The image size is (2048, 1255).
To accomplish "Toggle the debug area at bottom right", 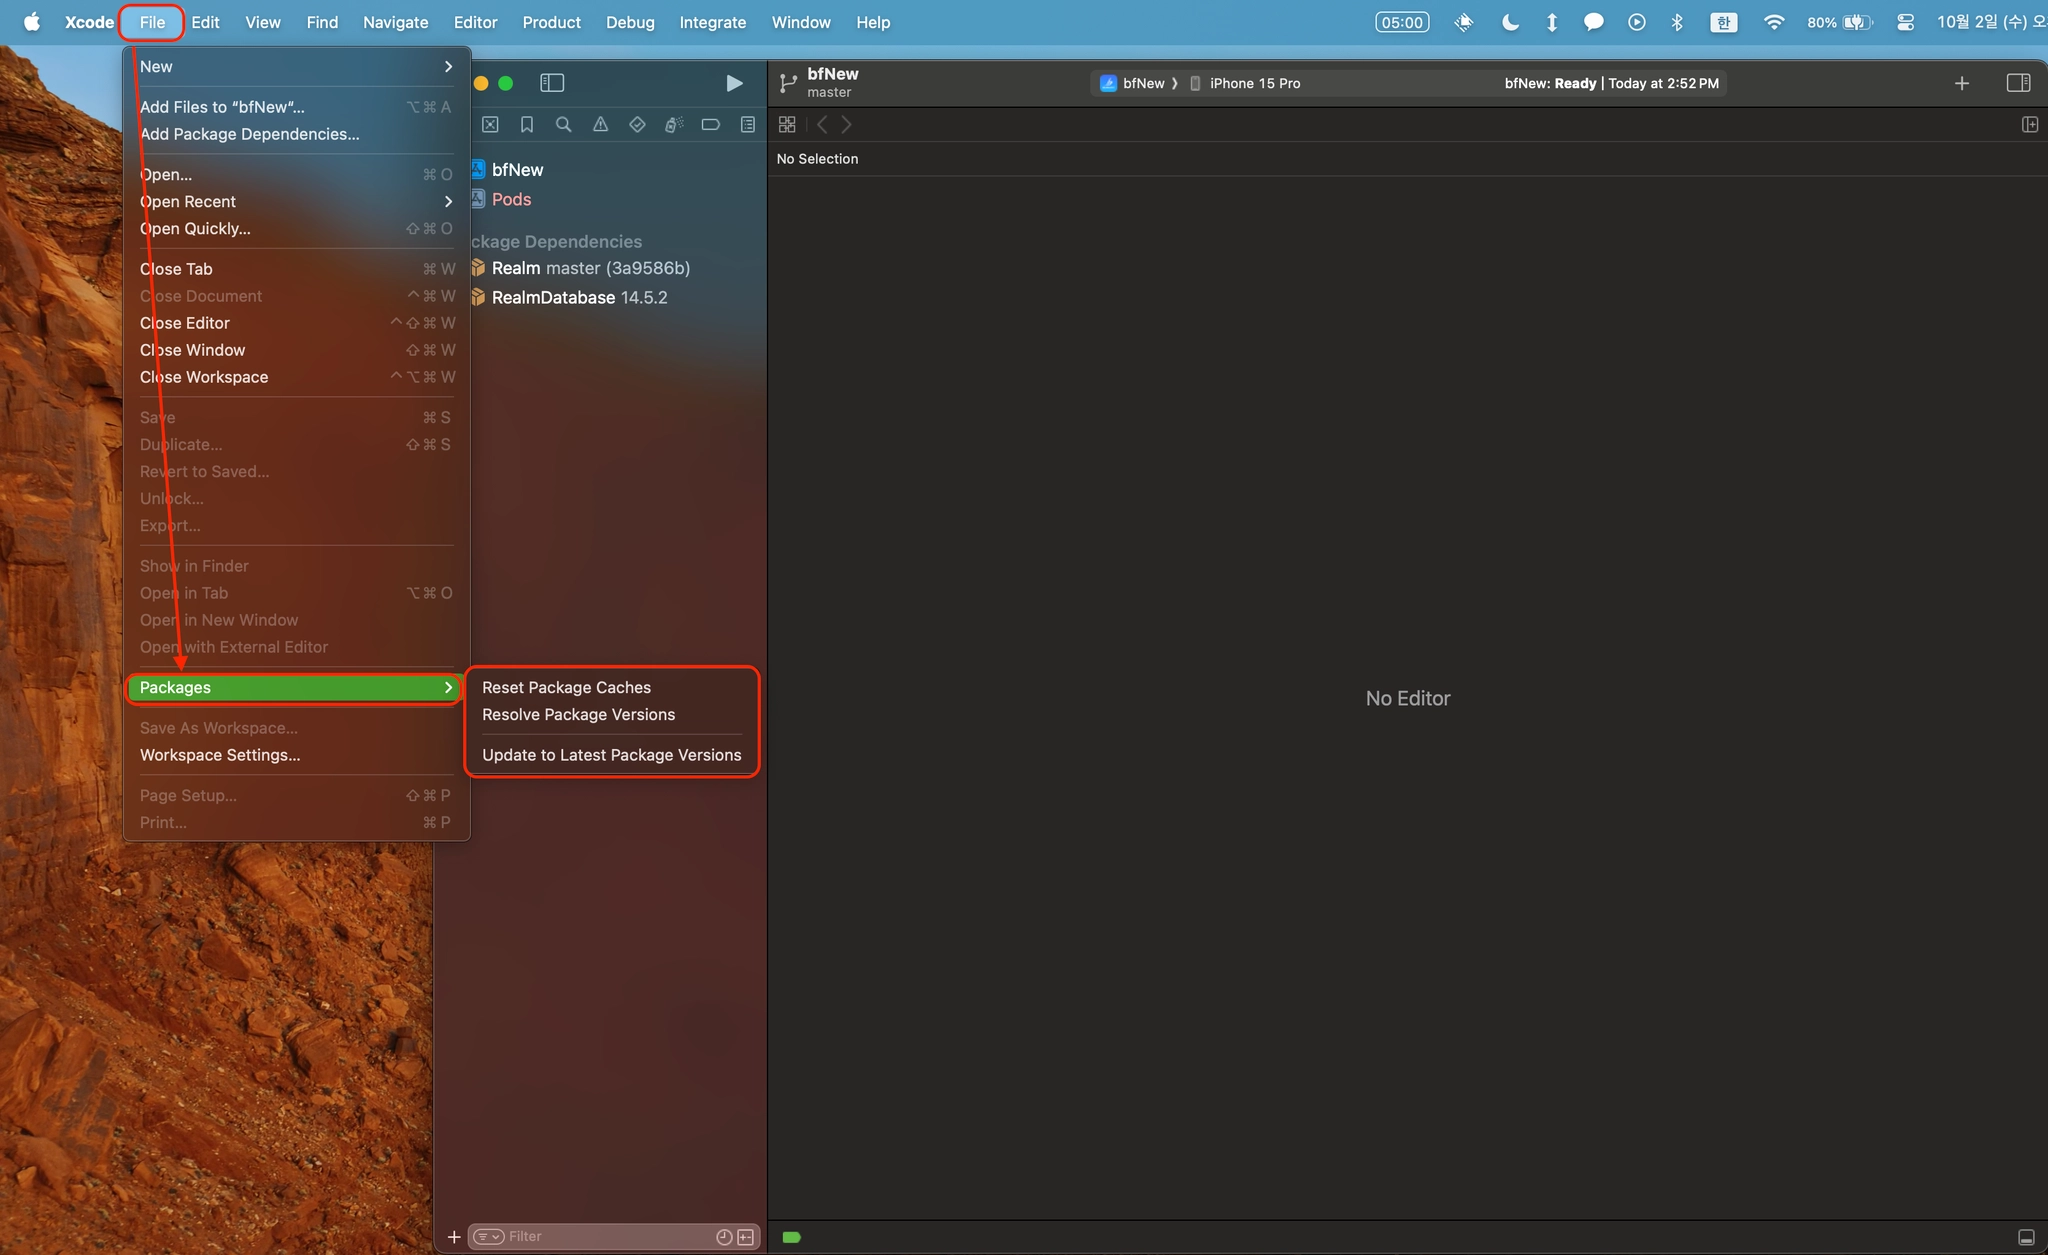I will click(2026, 1237).
